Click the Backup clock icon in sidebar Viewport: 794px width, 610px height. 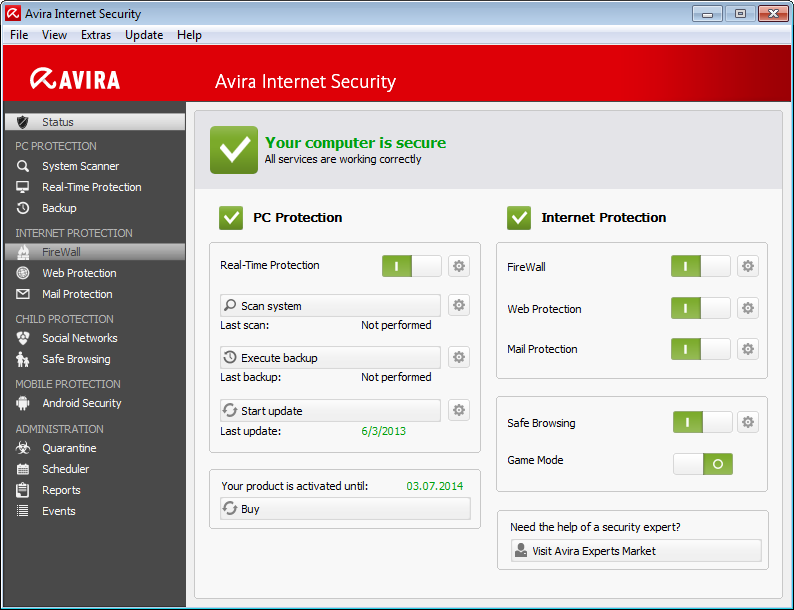(23, 208)
